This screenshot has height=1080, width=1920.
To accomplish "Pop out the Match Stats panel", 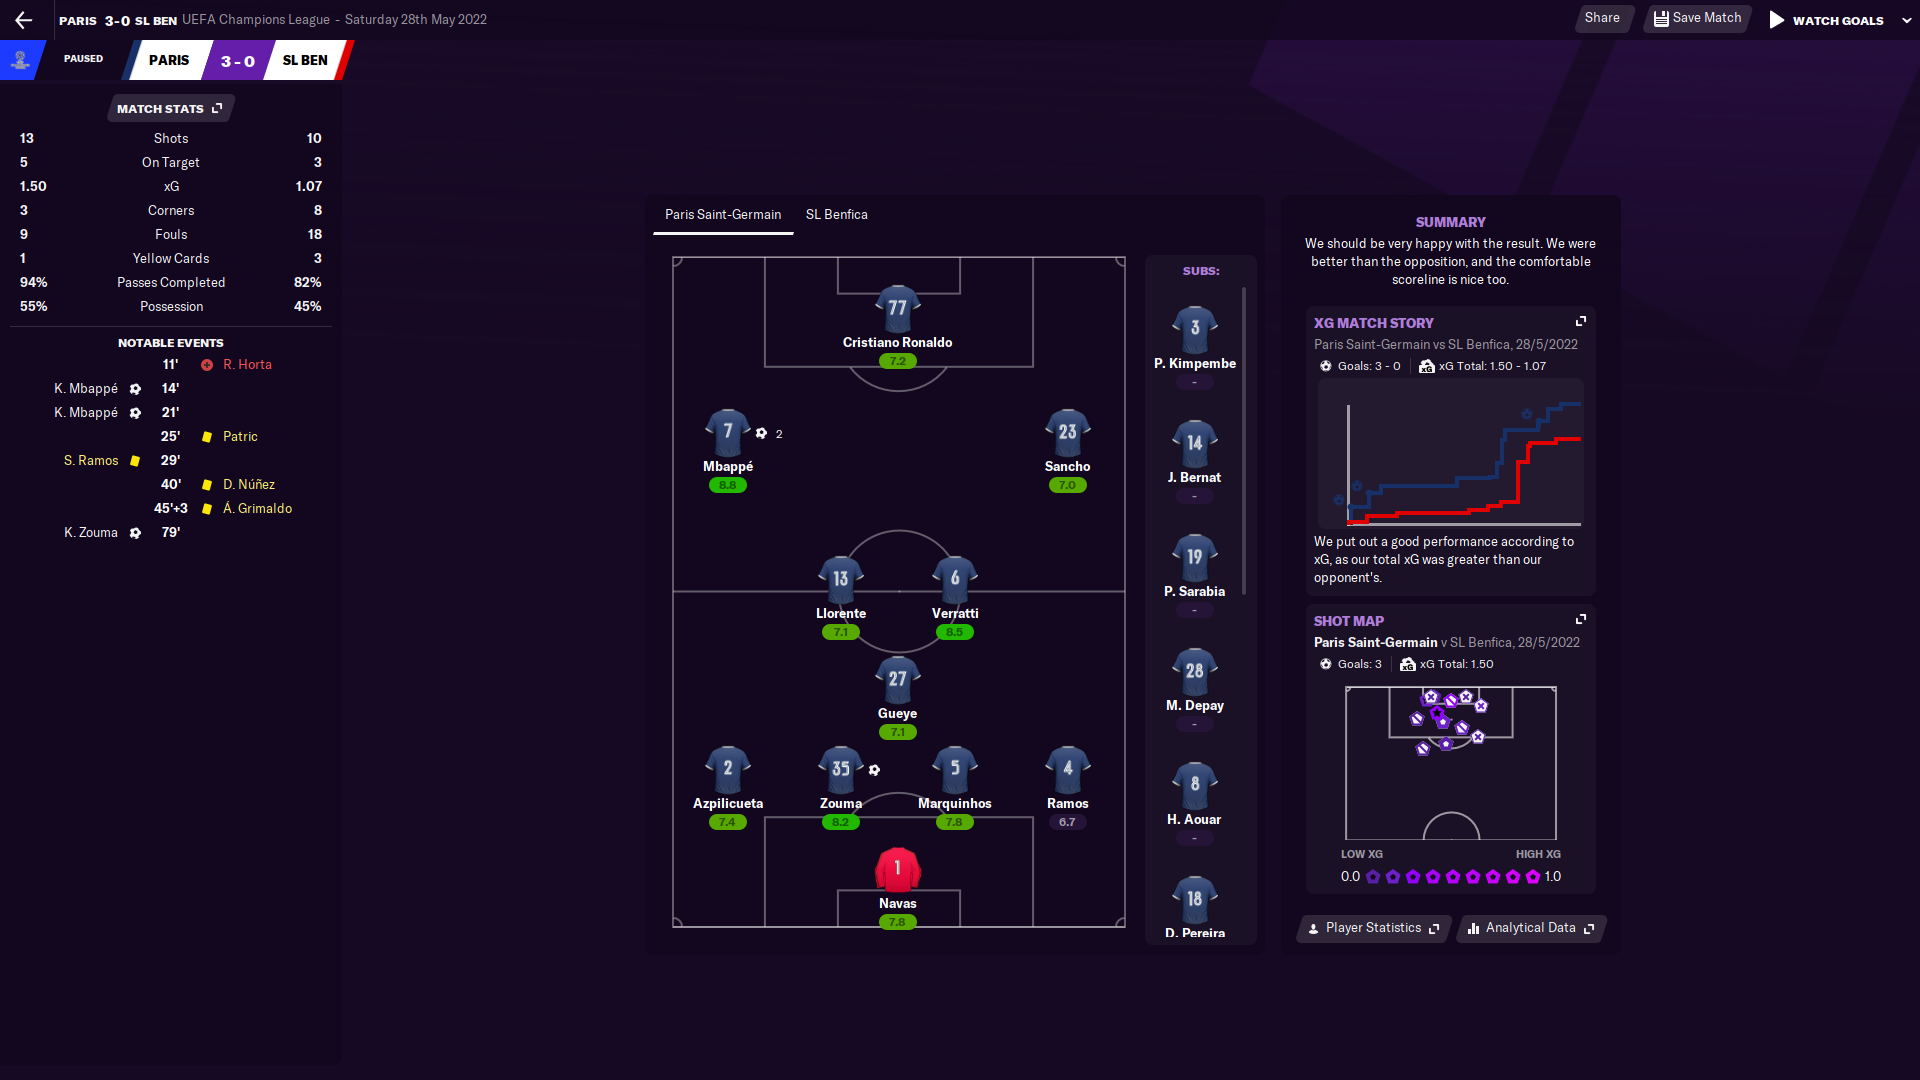I will [x=217, y=108].
